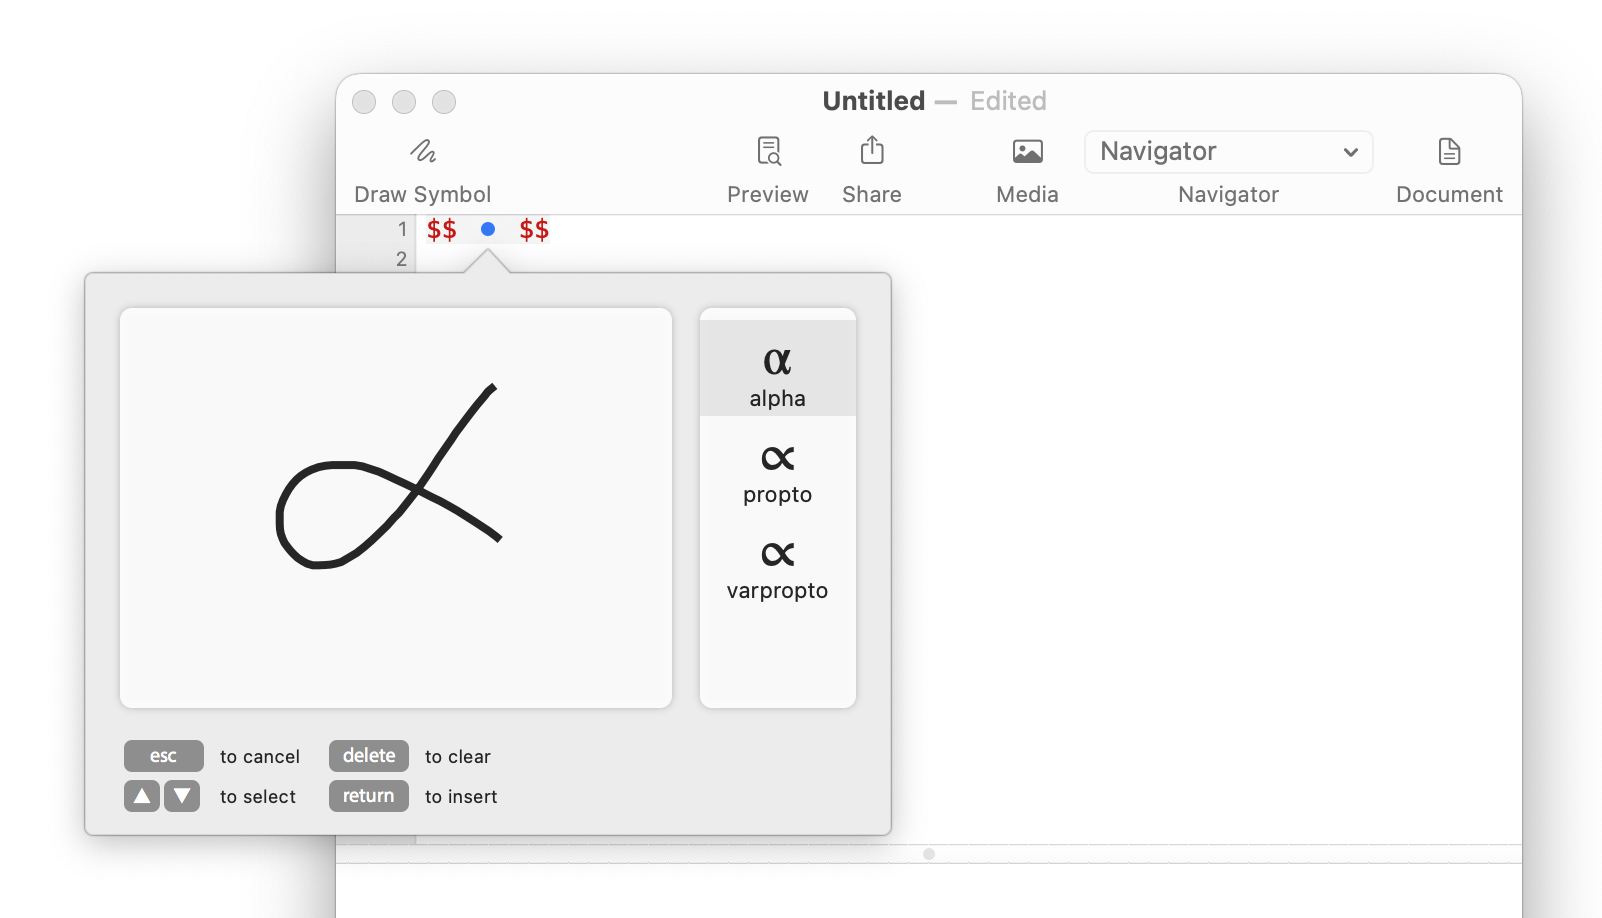The width and height of the screenshot is (1602, 918).
Task: Click the blue placeholder dot in line 1
Action: (x=488, y=229)
